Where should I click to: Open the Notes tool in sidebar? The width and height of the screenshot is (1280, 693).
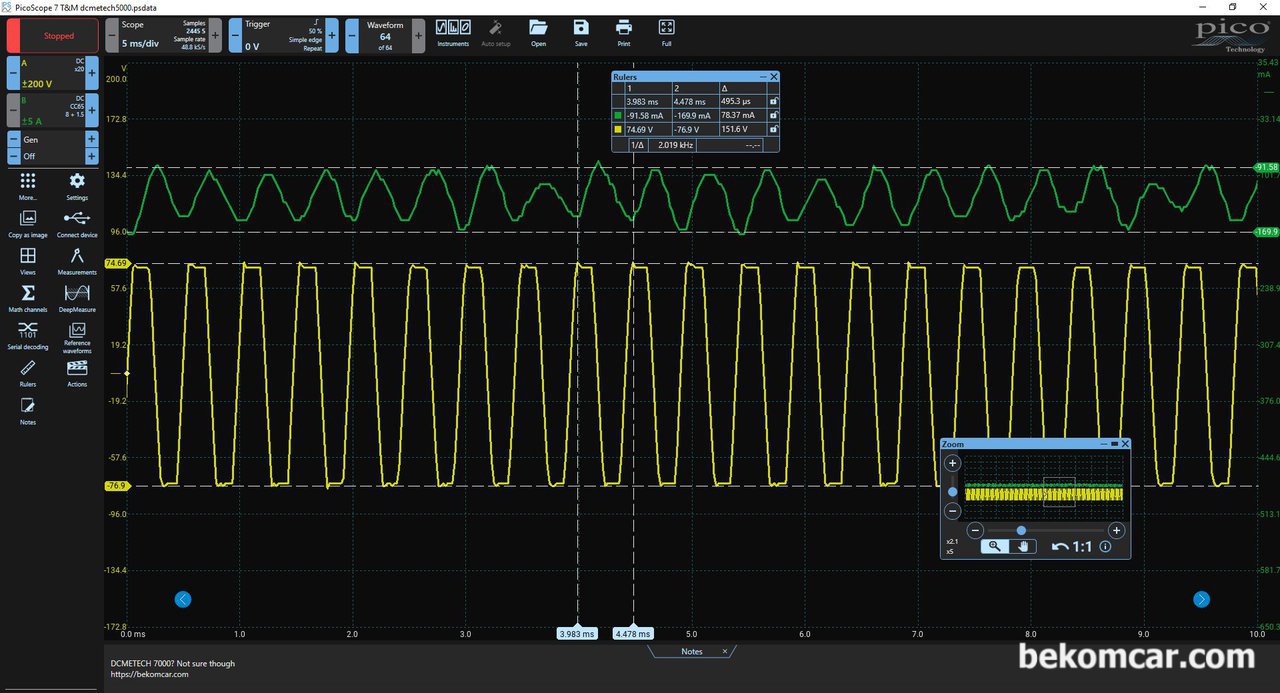(x=28, y=410)
